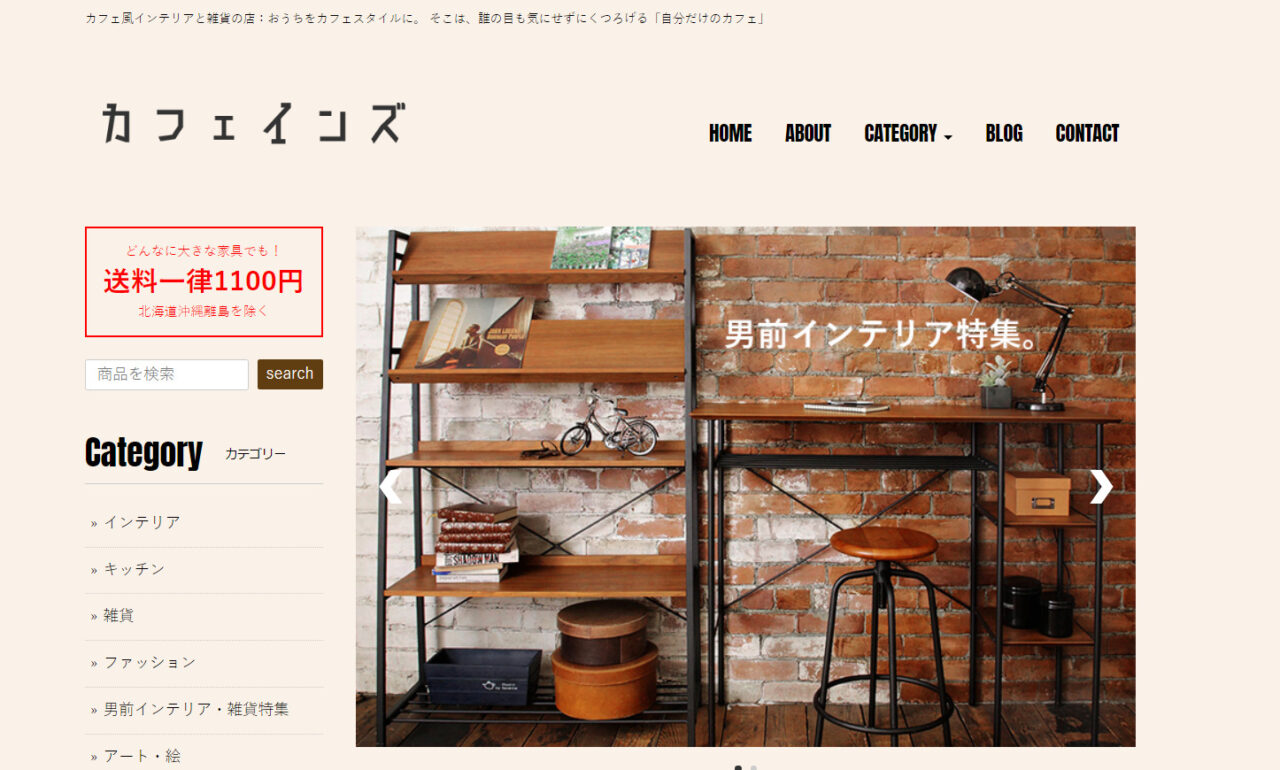Open the 雑貨 category link
Screen dimensions: 1280x770
(119, 616)
